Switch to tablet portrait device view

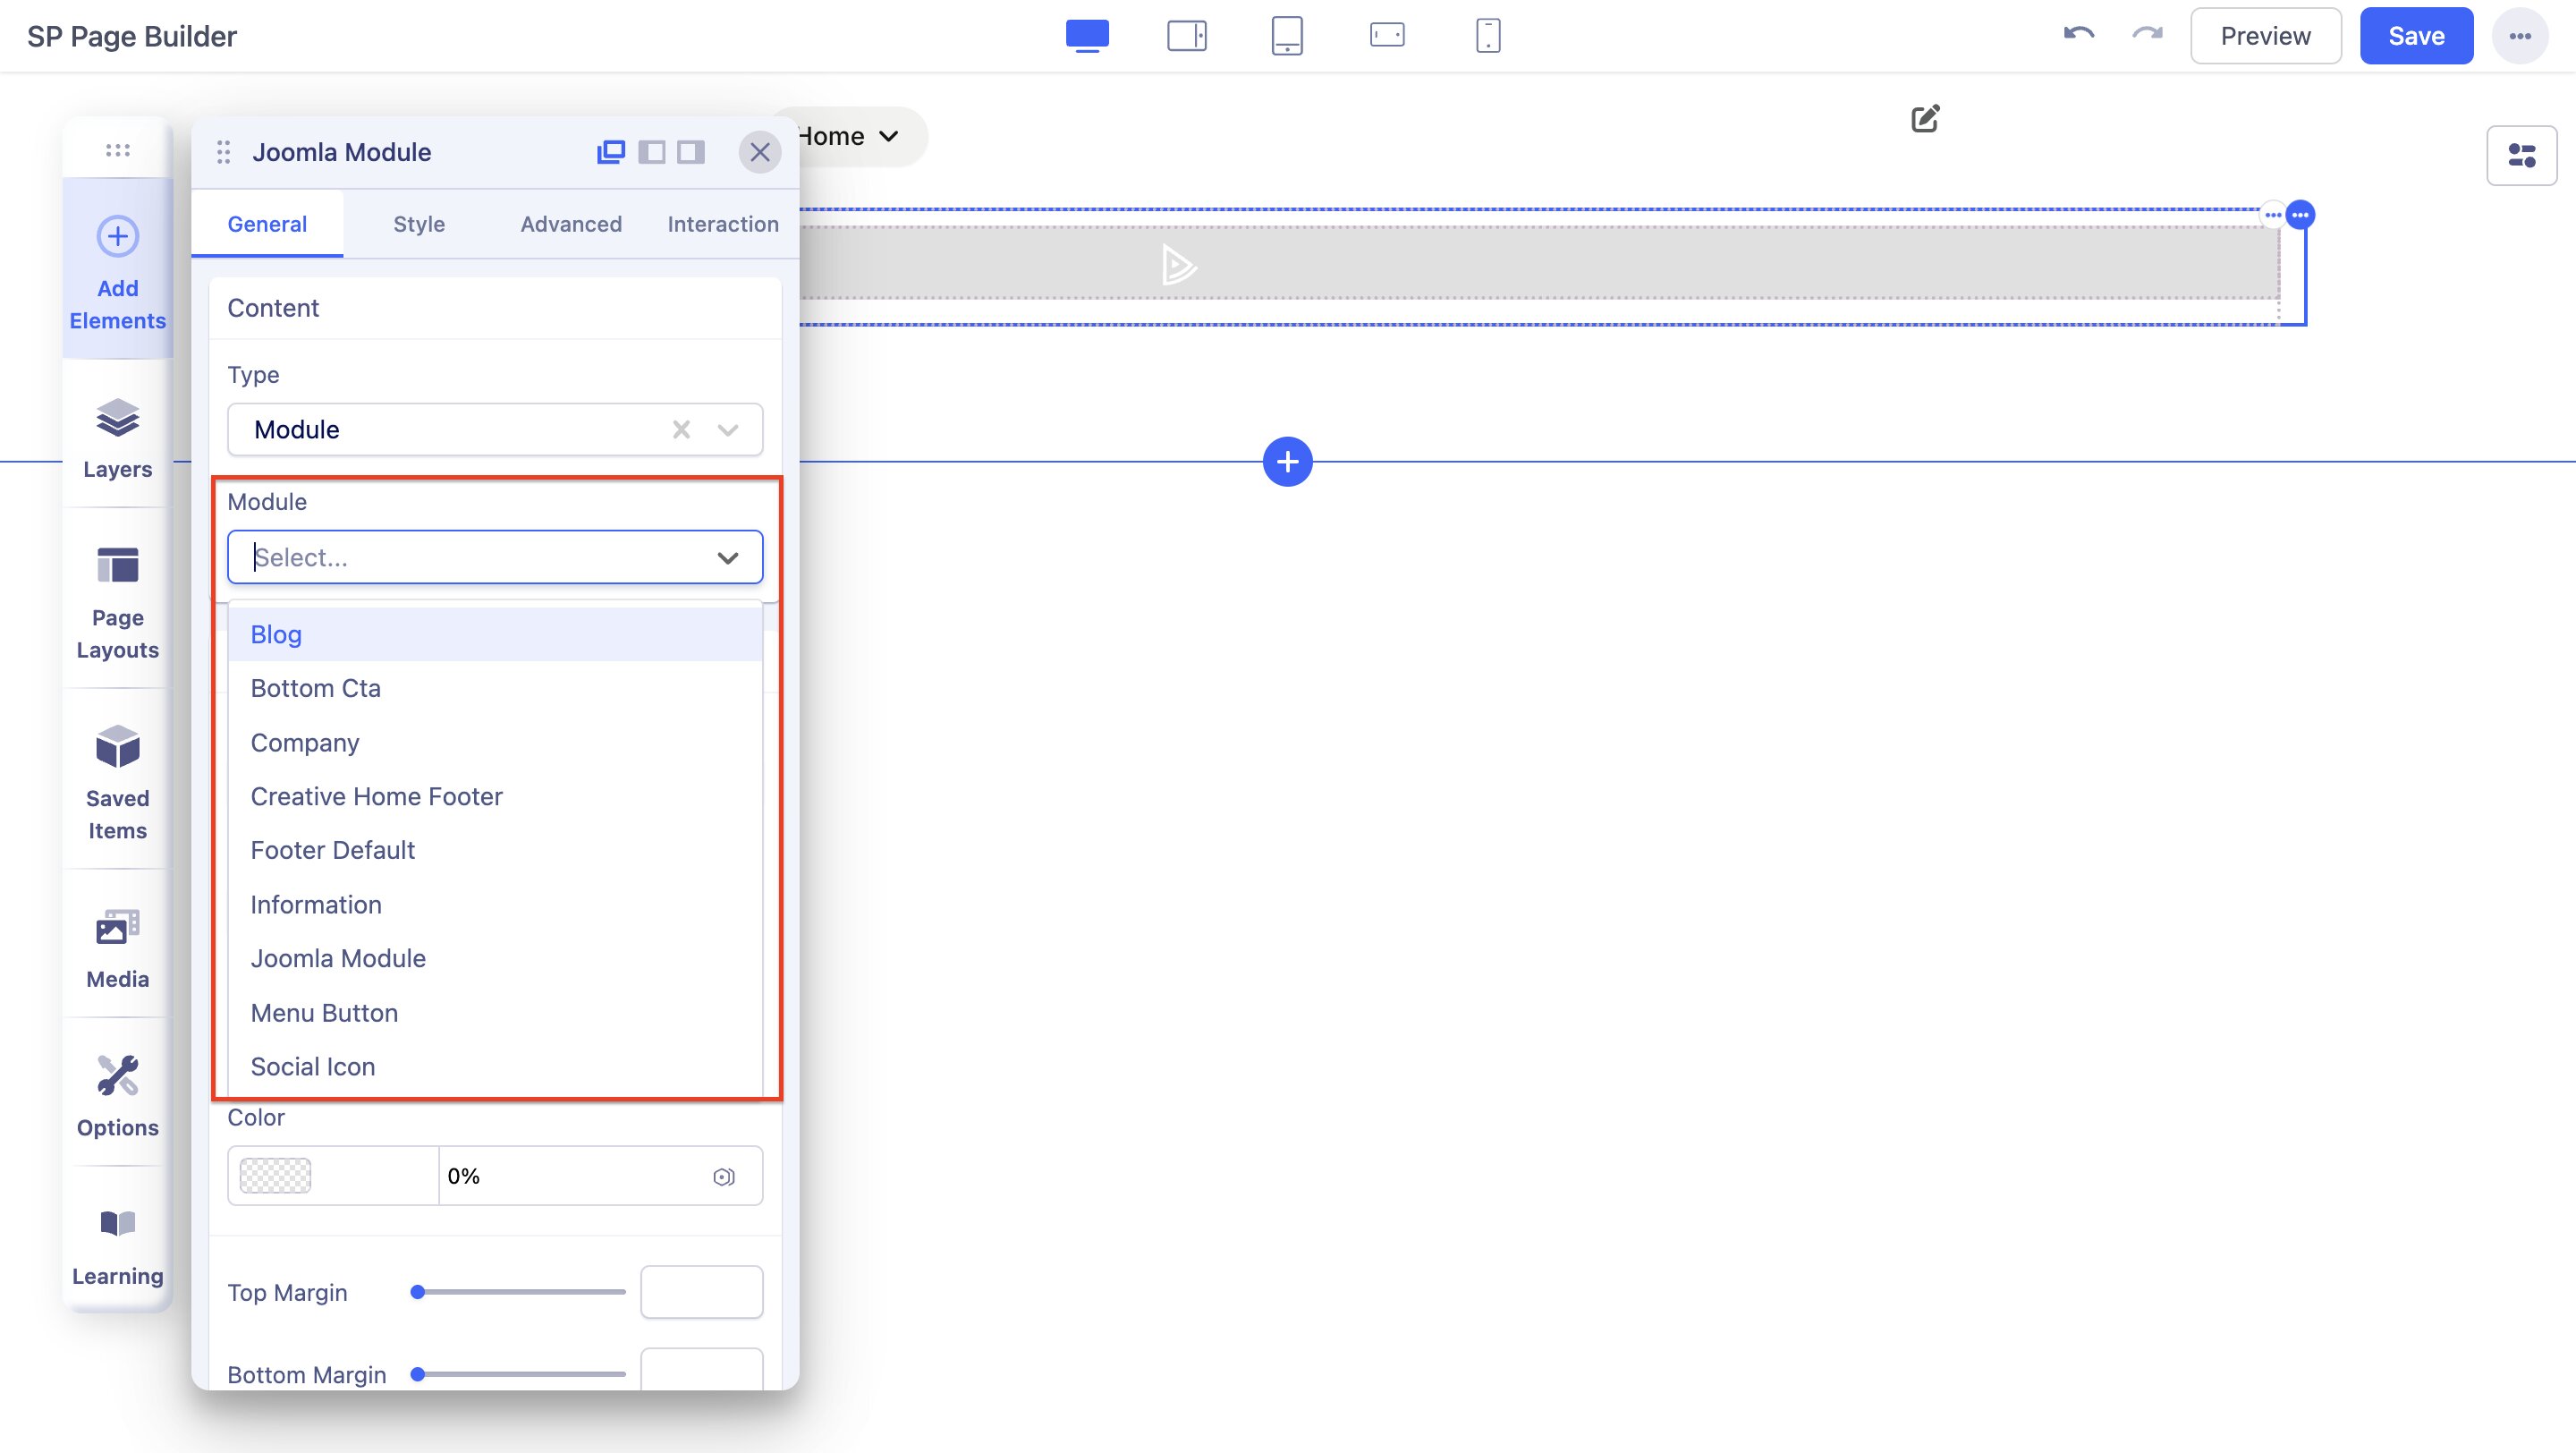click(x=1286, y=35)
